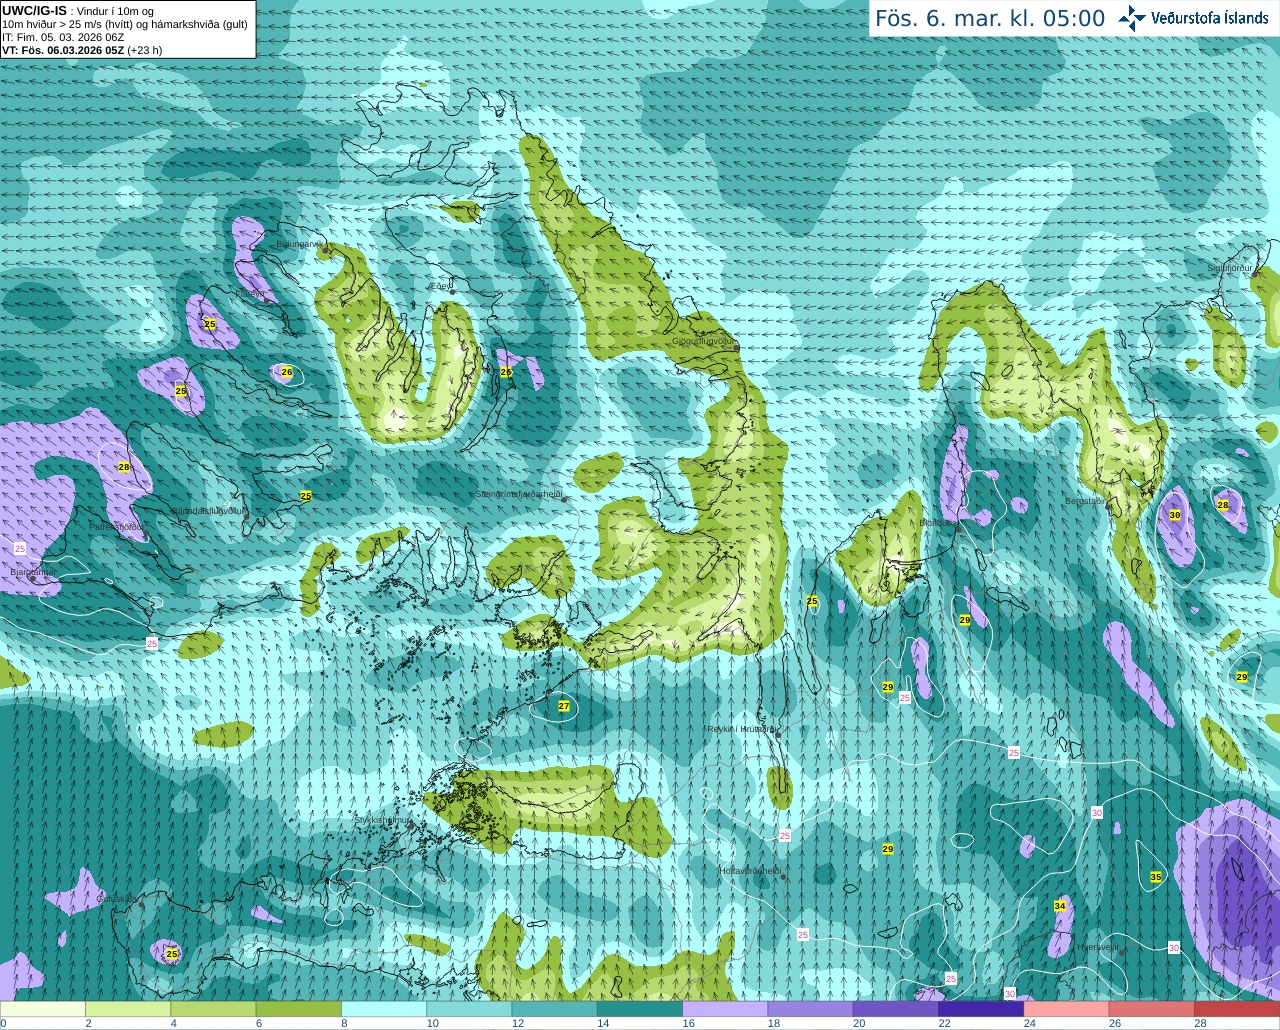Click the Holtavörðuheiði station label
Screen dimensions: 1280x1030
(x=750, y=871)
